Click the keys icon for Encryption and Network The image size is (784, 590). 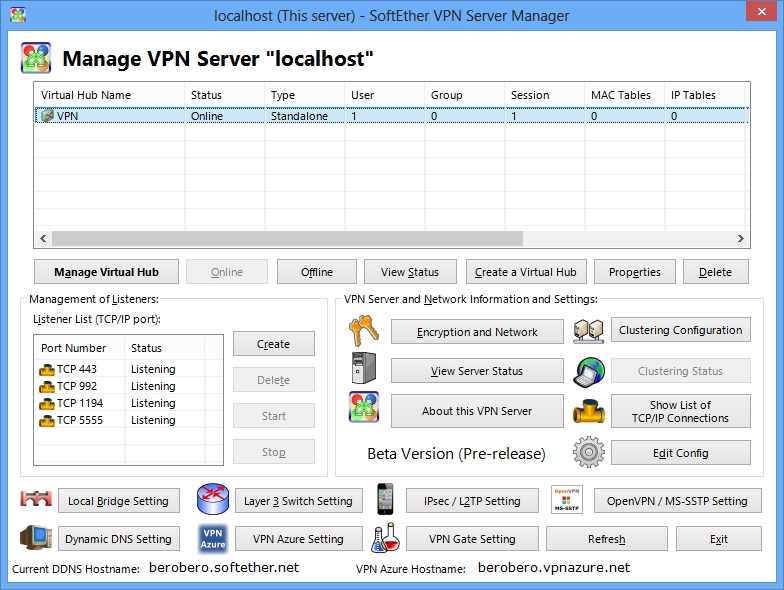click(364, 330)
